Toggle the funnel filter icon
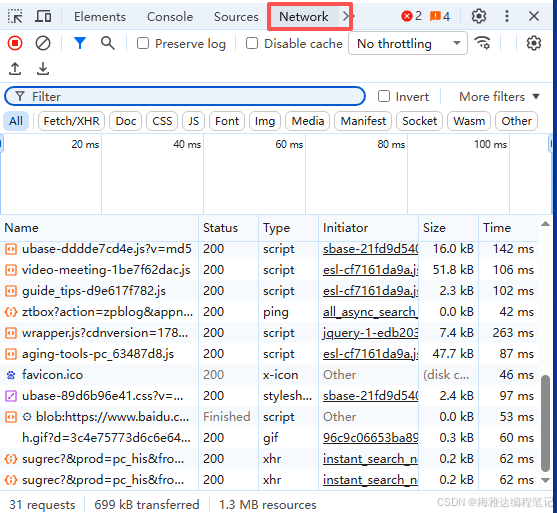Viewport: 557px width, 513px height. (80, 43)
